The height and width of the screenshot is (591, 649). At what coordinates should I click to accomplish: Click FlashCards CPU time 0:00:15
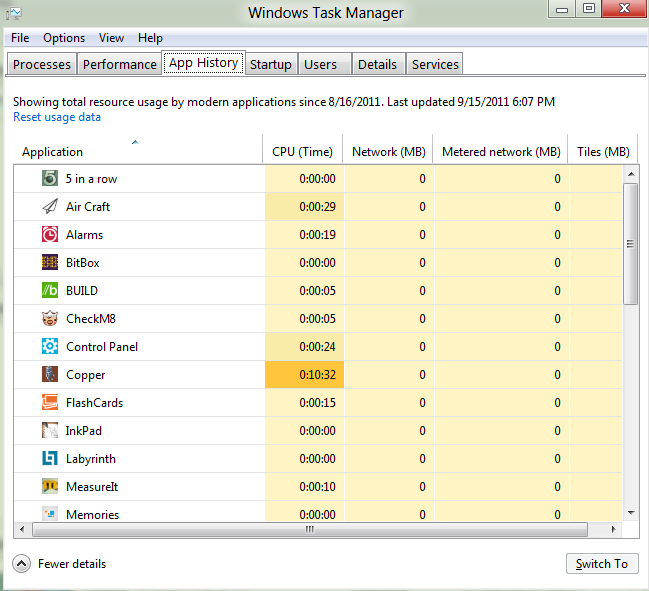[304, 403]
